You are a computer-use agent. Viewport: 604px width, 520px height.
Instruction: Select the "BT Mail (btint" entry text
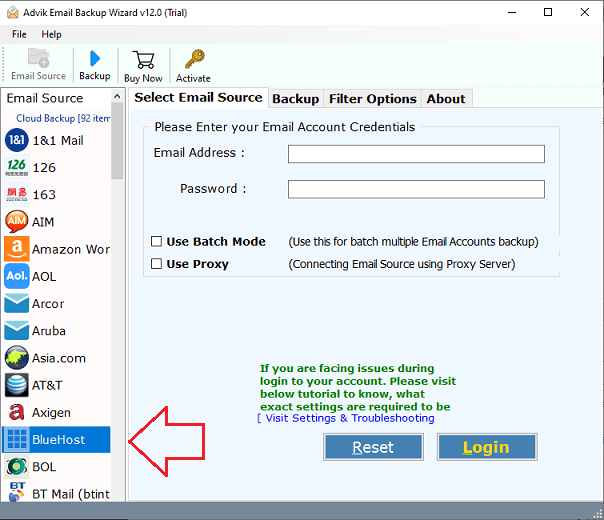(x=71, y=494)
